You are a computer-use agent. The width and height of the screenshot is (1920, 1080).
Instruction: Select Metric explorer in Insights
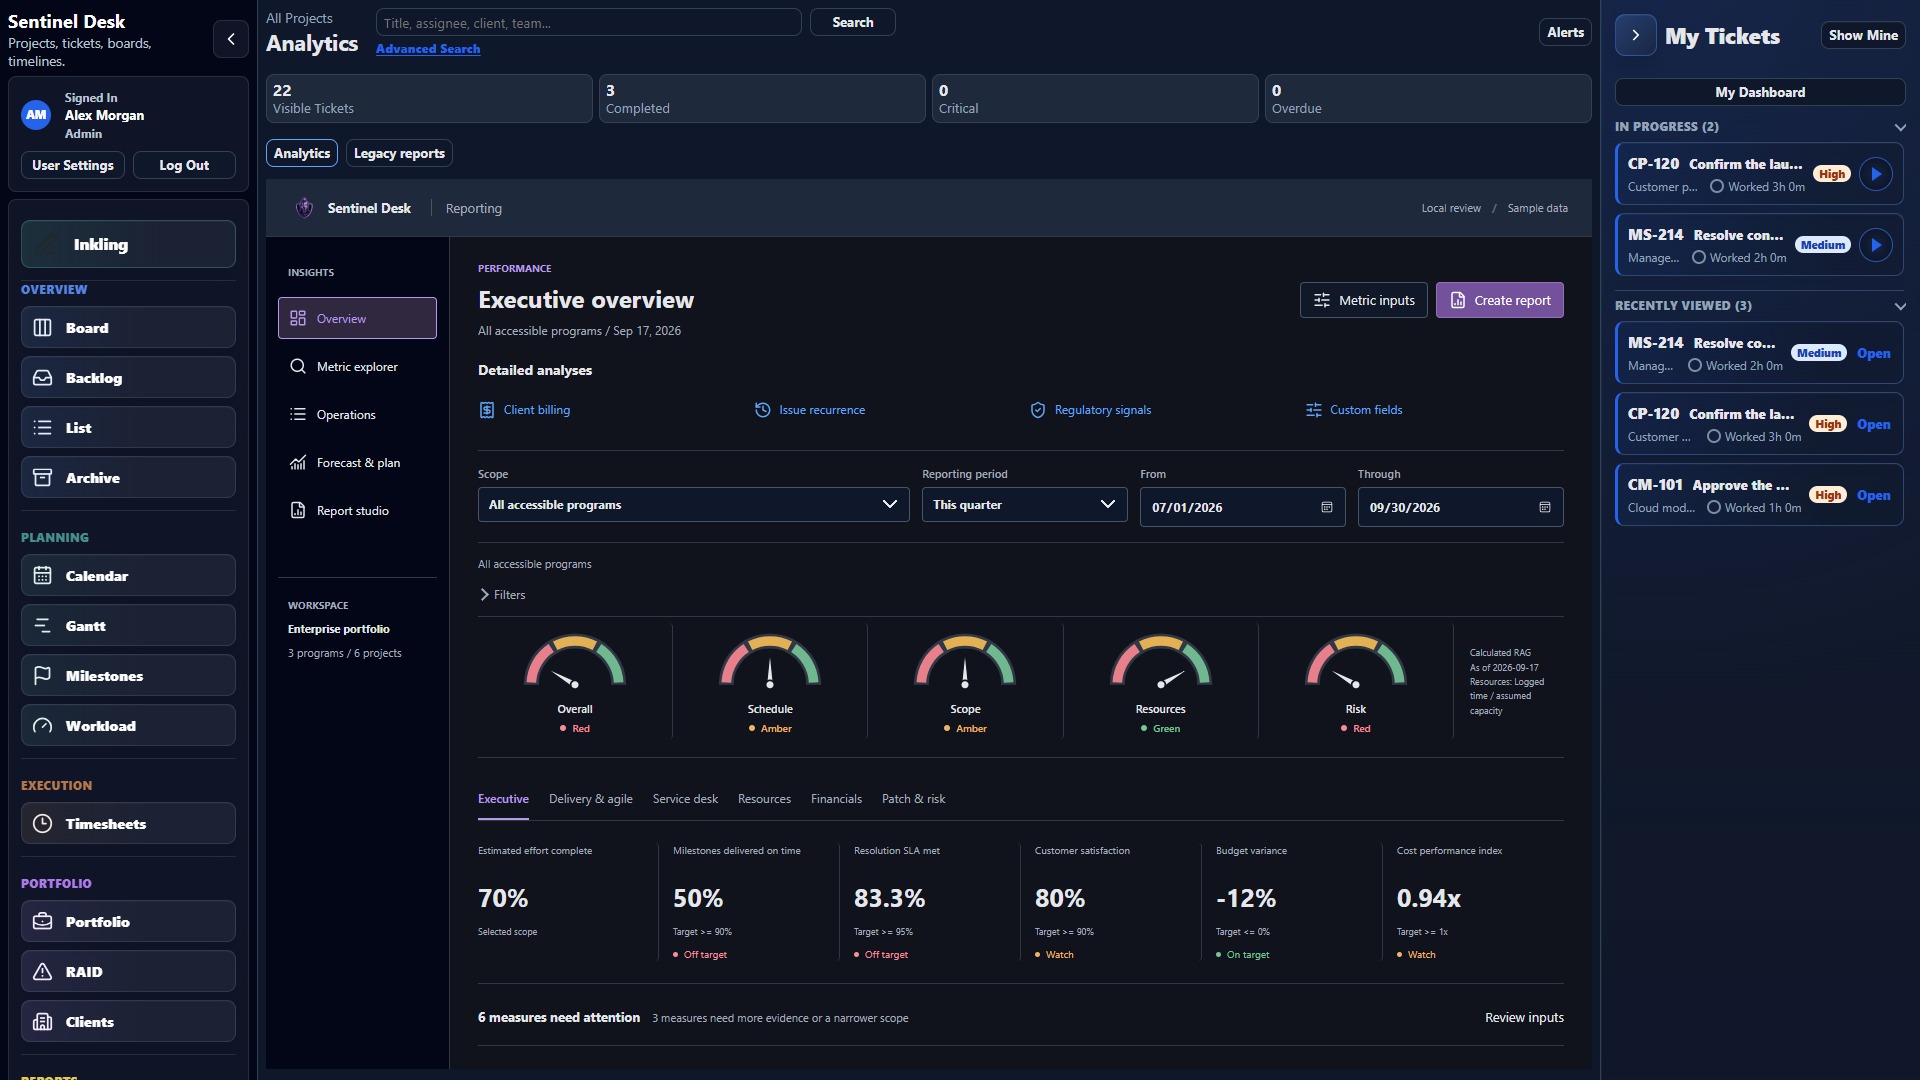pyautogui.click(x=357, y=367)
